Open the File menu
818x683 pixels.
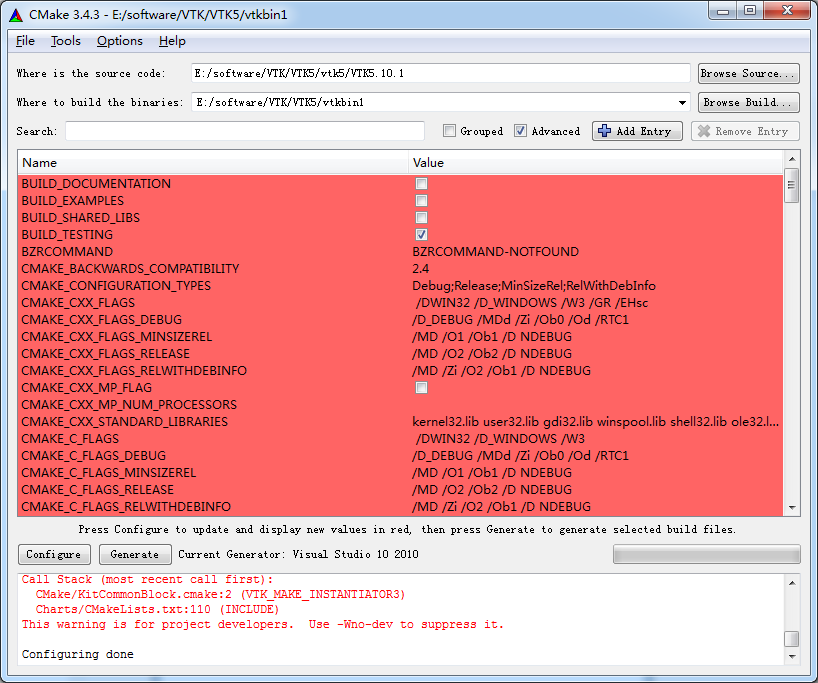25,41
